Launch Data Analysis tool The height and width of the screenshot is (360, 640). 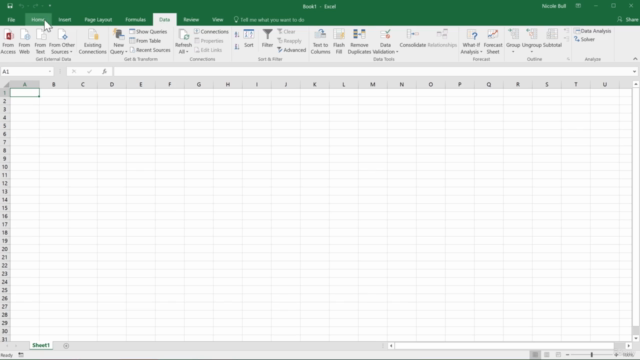pyautogui.click(x=593, y=31)
